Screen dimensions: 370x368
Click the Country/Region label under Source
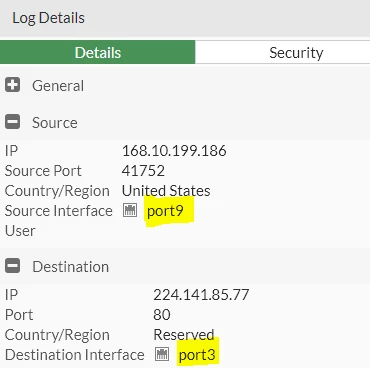57,191
